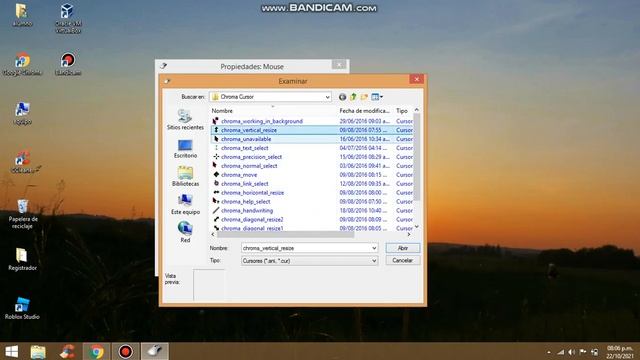Click the scroll down arrow in file list
640x360 pixels.
[x=417, y=227]
